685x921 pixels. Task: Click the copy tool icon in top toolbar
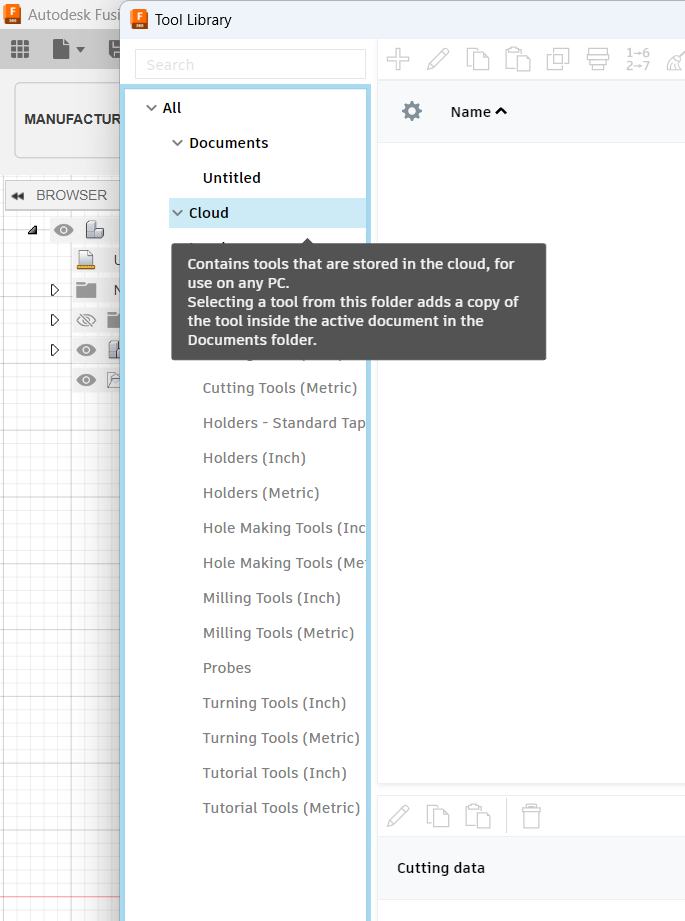(478, 59)
